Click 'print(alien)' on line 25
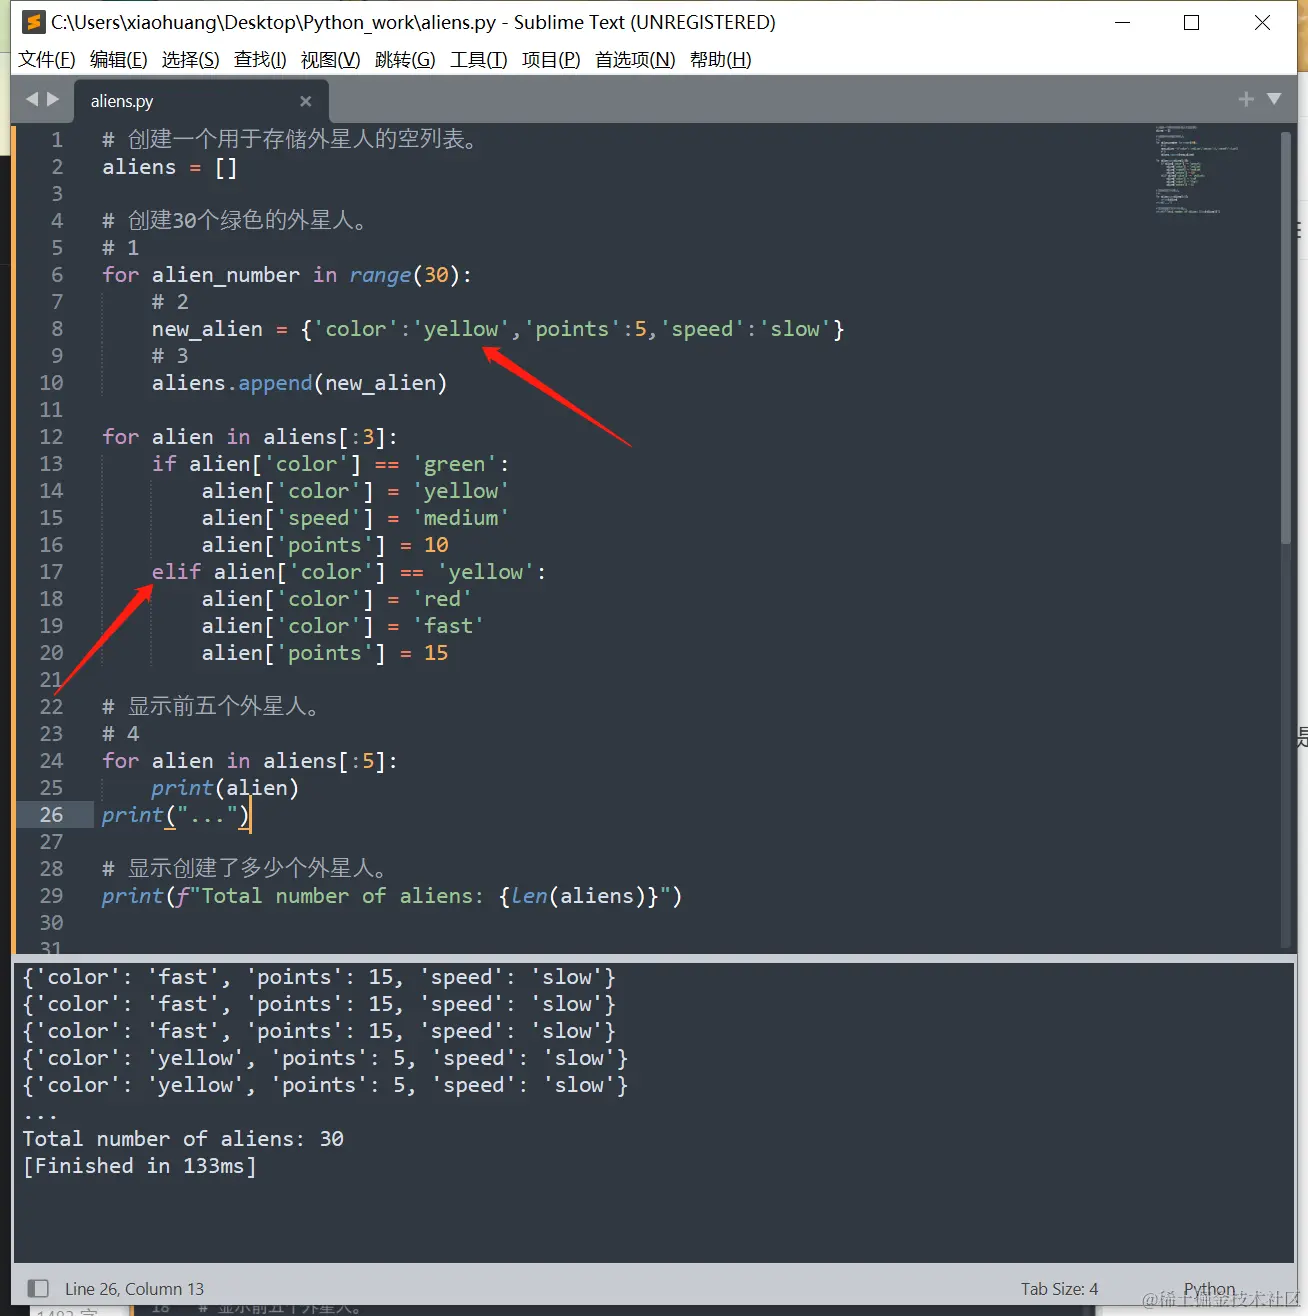The image size is (1308, 1316). [x=225, y=788]
